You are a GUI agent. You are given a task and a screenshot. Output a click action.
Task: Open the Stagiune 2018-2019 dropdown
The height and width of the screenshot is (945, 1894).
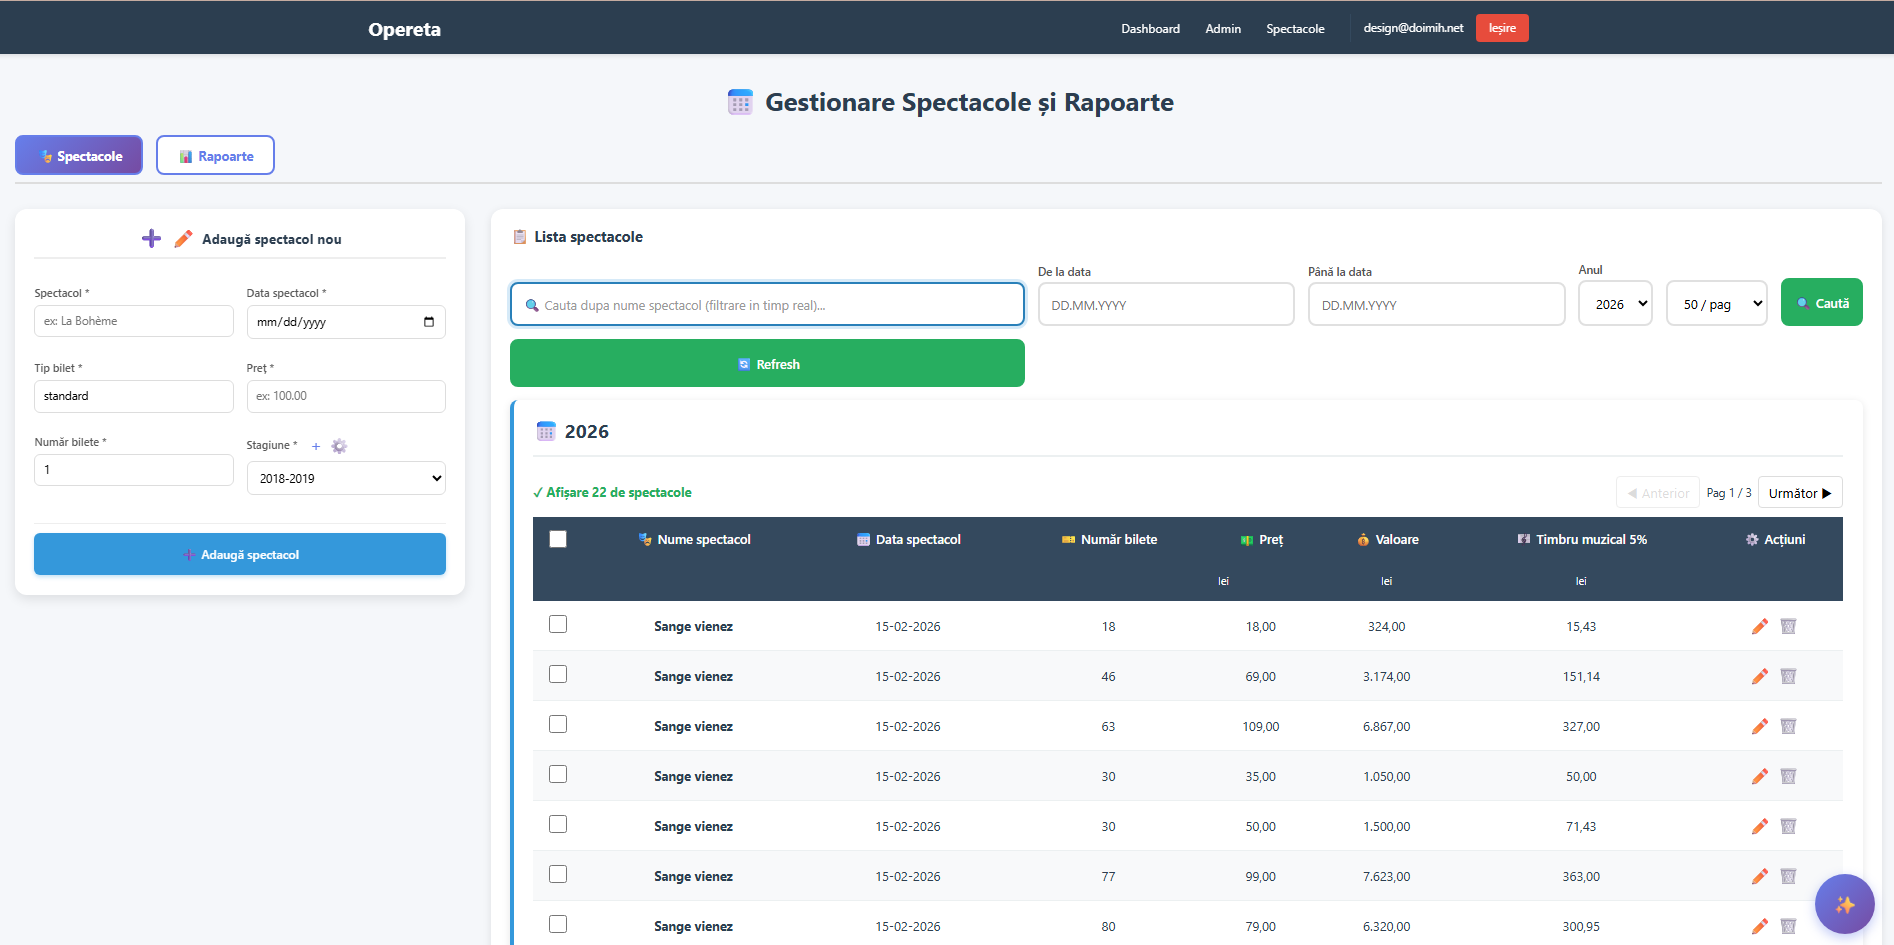coord(346,478)
